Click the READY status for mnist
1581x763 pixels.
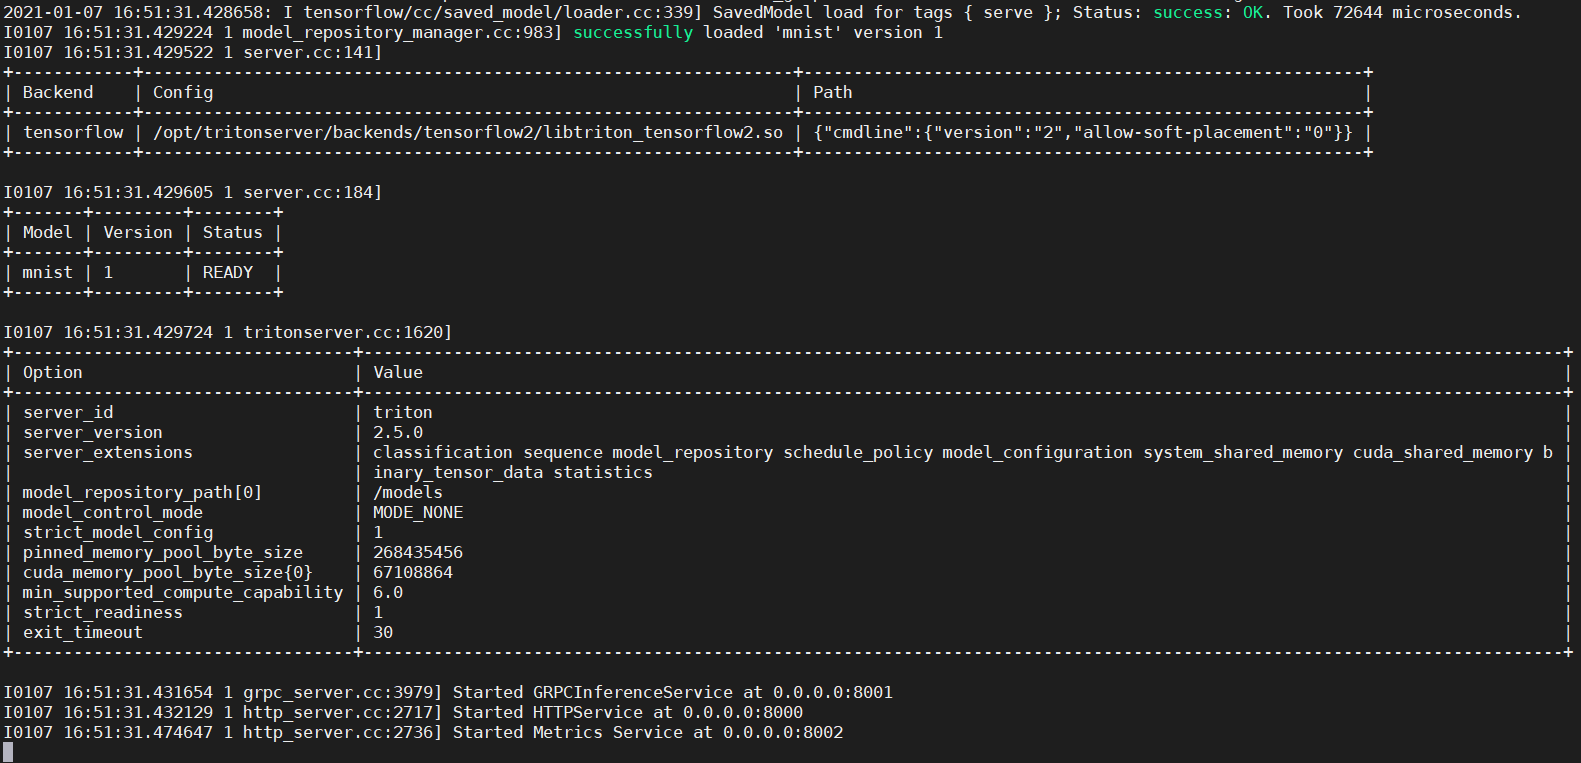pyautogui.click(x=228, y=272)
